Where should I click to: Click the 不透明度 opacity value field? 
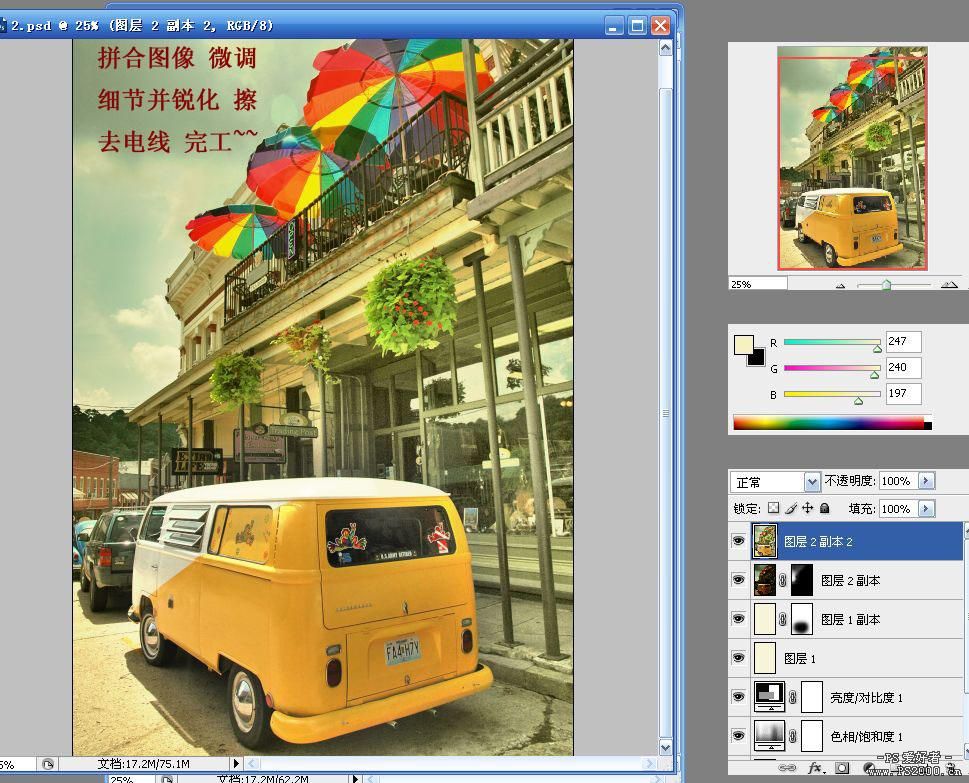tap(899, 481)
